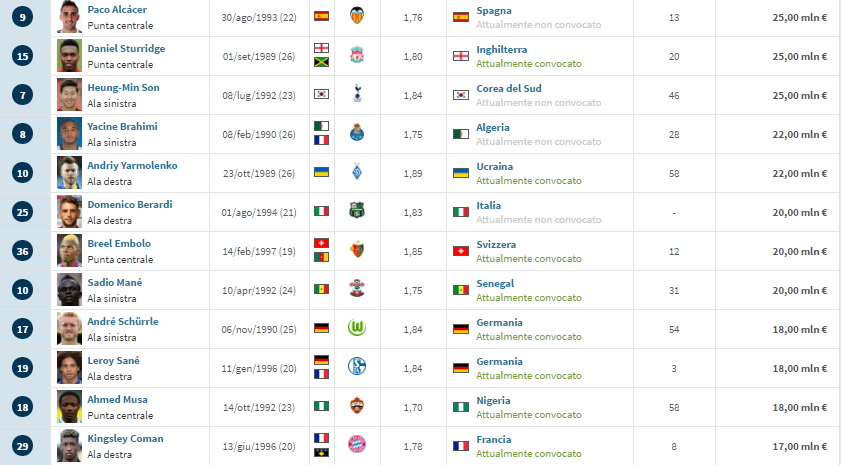841x465 pixels.
Task: Click Bayern Munich crest for Kingsley Coman
Action: (x=355, y=446)
